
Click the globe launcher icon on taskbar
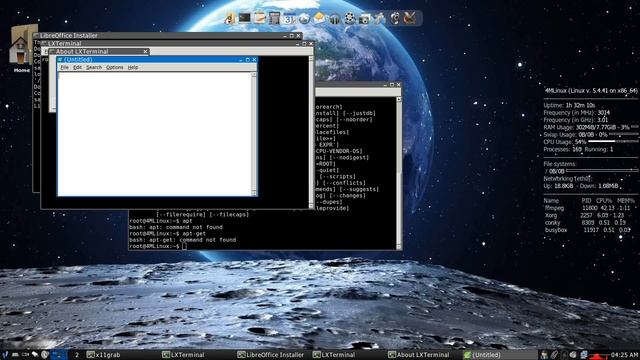[45, 355]
